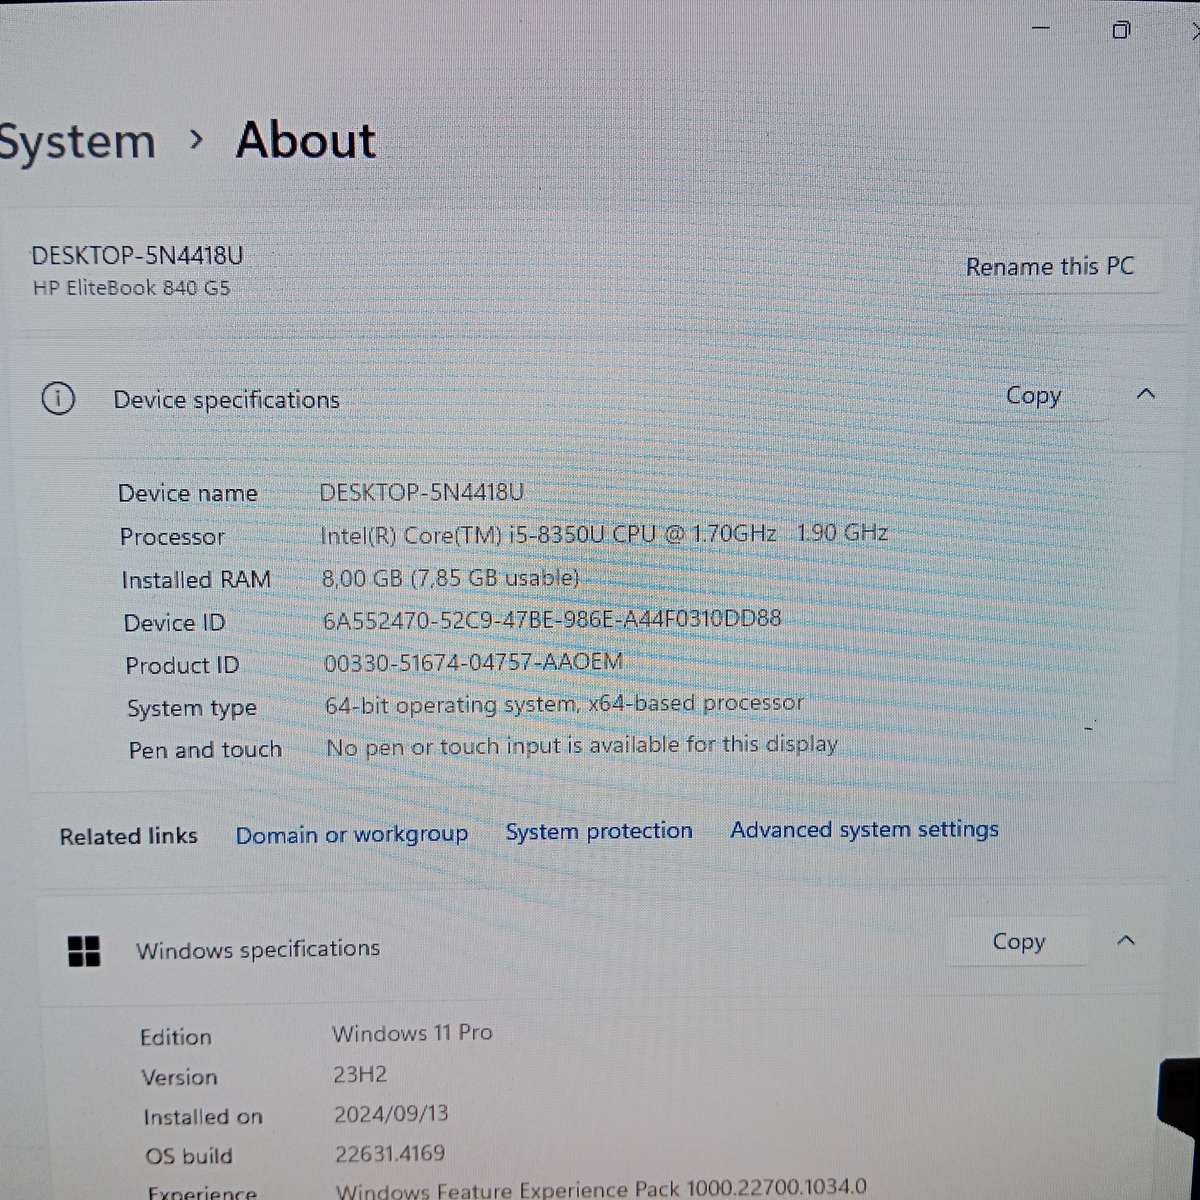Image resolution: width=1200 pixels, height=1200 pixels.
Task: Collapse the Windows specifications section
Action: (x=1126, y=940)
